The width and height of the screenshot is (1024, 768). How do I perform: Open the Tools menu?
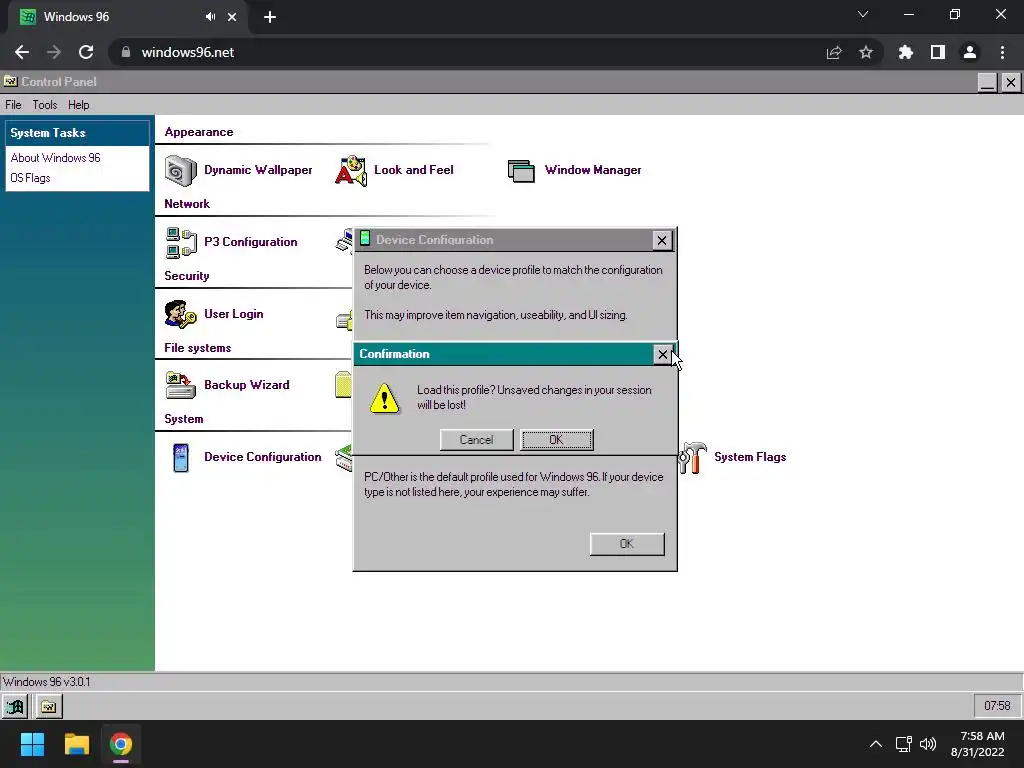click(x=44, y=105)
